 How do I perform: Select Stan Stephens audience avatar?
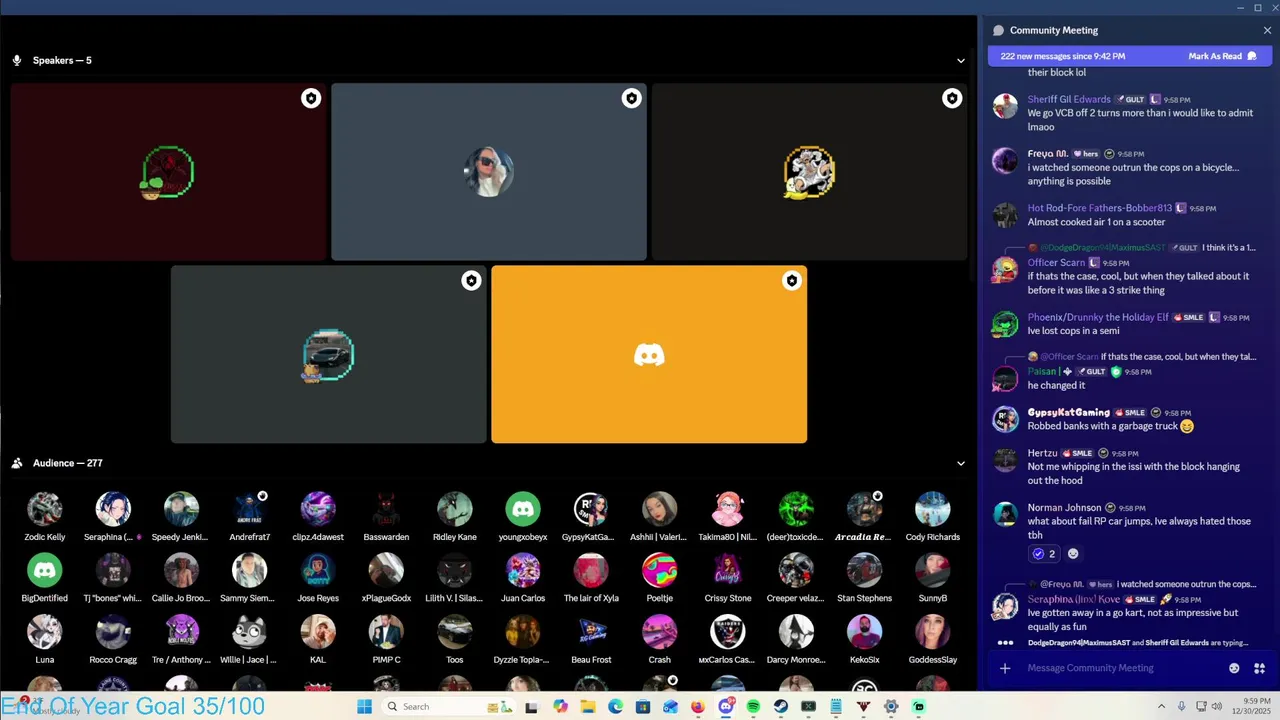(864, 571)
